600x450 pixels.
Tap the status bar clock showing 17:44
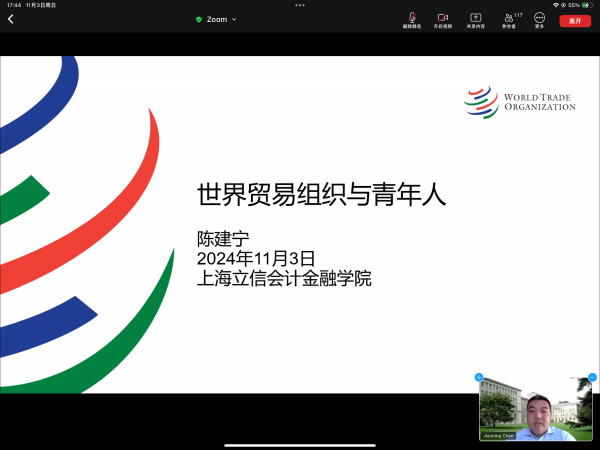13,5
